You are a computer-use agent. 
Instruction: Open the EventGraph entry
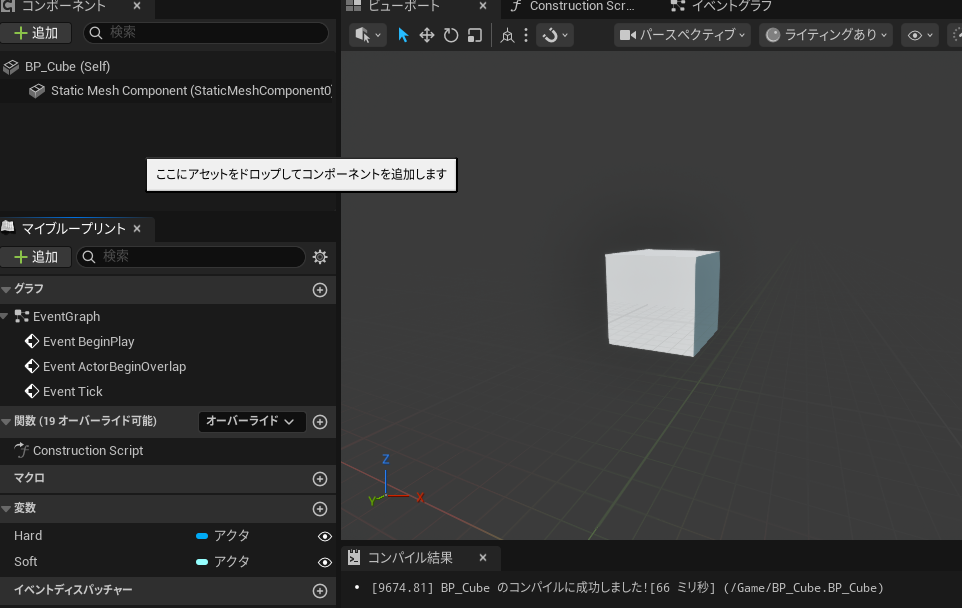click(x=66, y=317)
